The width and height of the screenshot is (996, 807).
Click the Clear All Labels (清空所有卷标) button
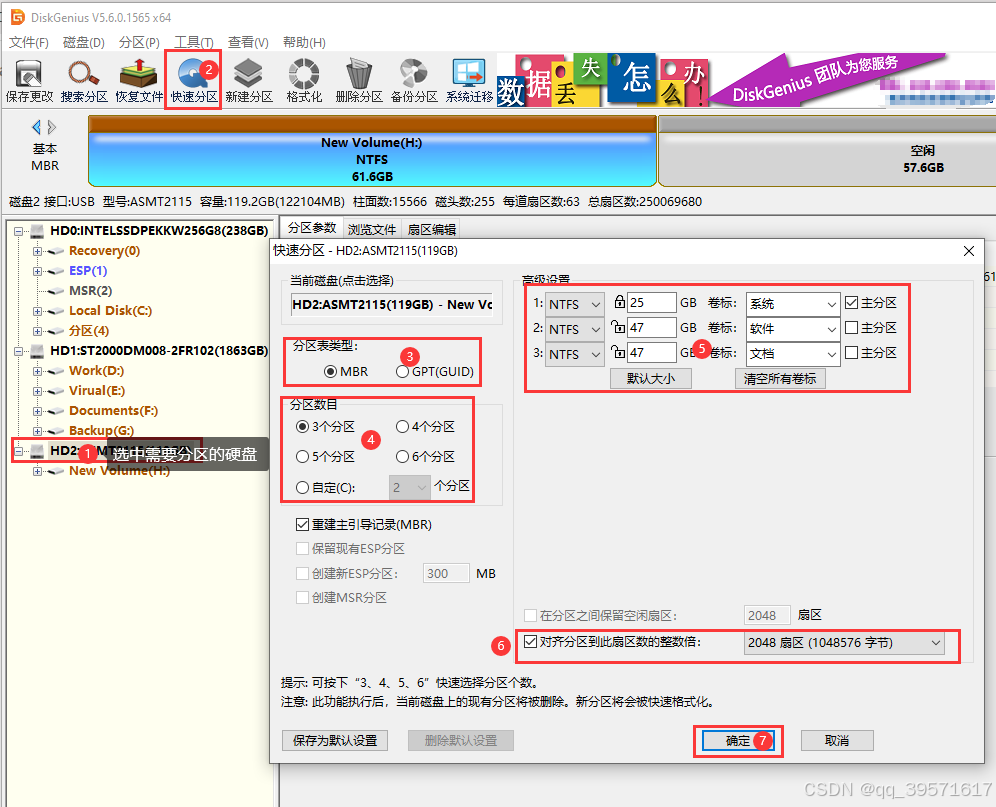point(780,379)
